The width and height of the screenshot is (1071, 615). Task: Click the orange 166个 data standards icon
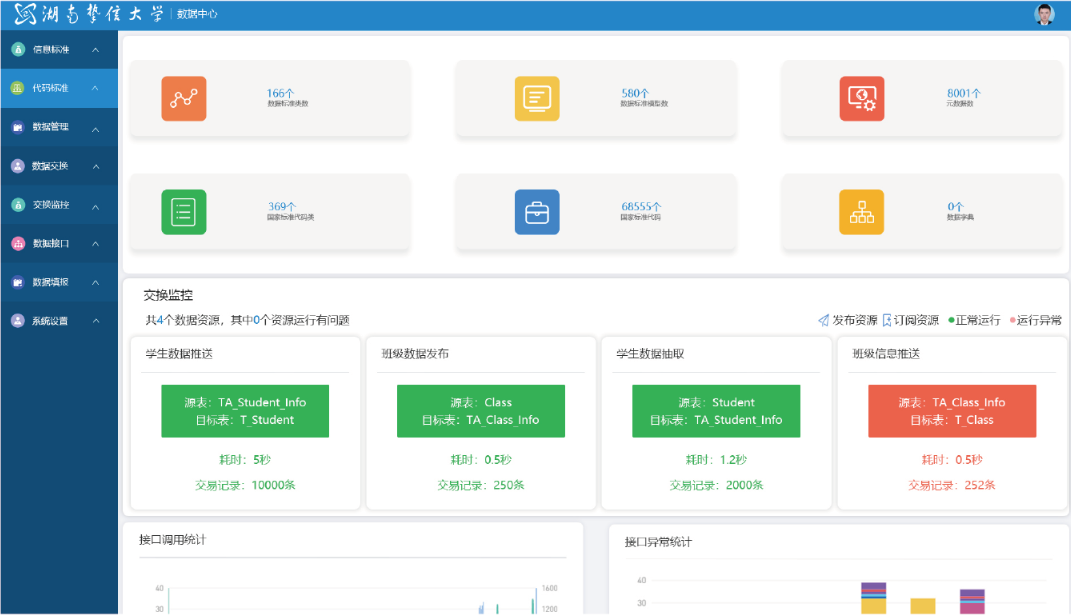[x=183, y=98]
